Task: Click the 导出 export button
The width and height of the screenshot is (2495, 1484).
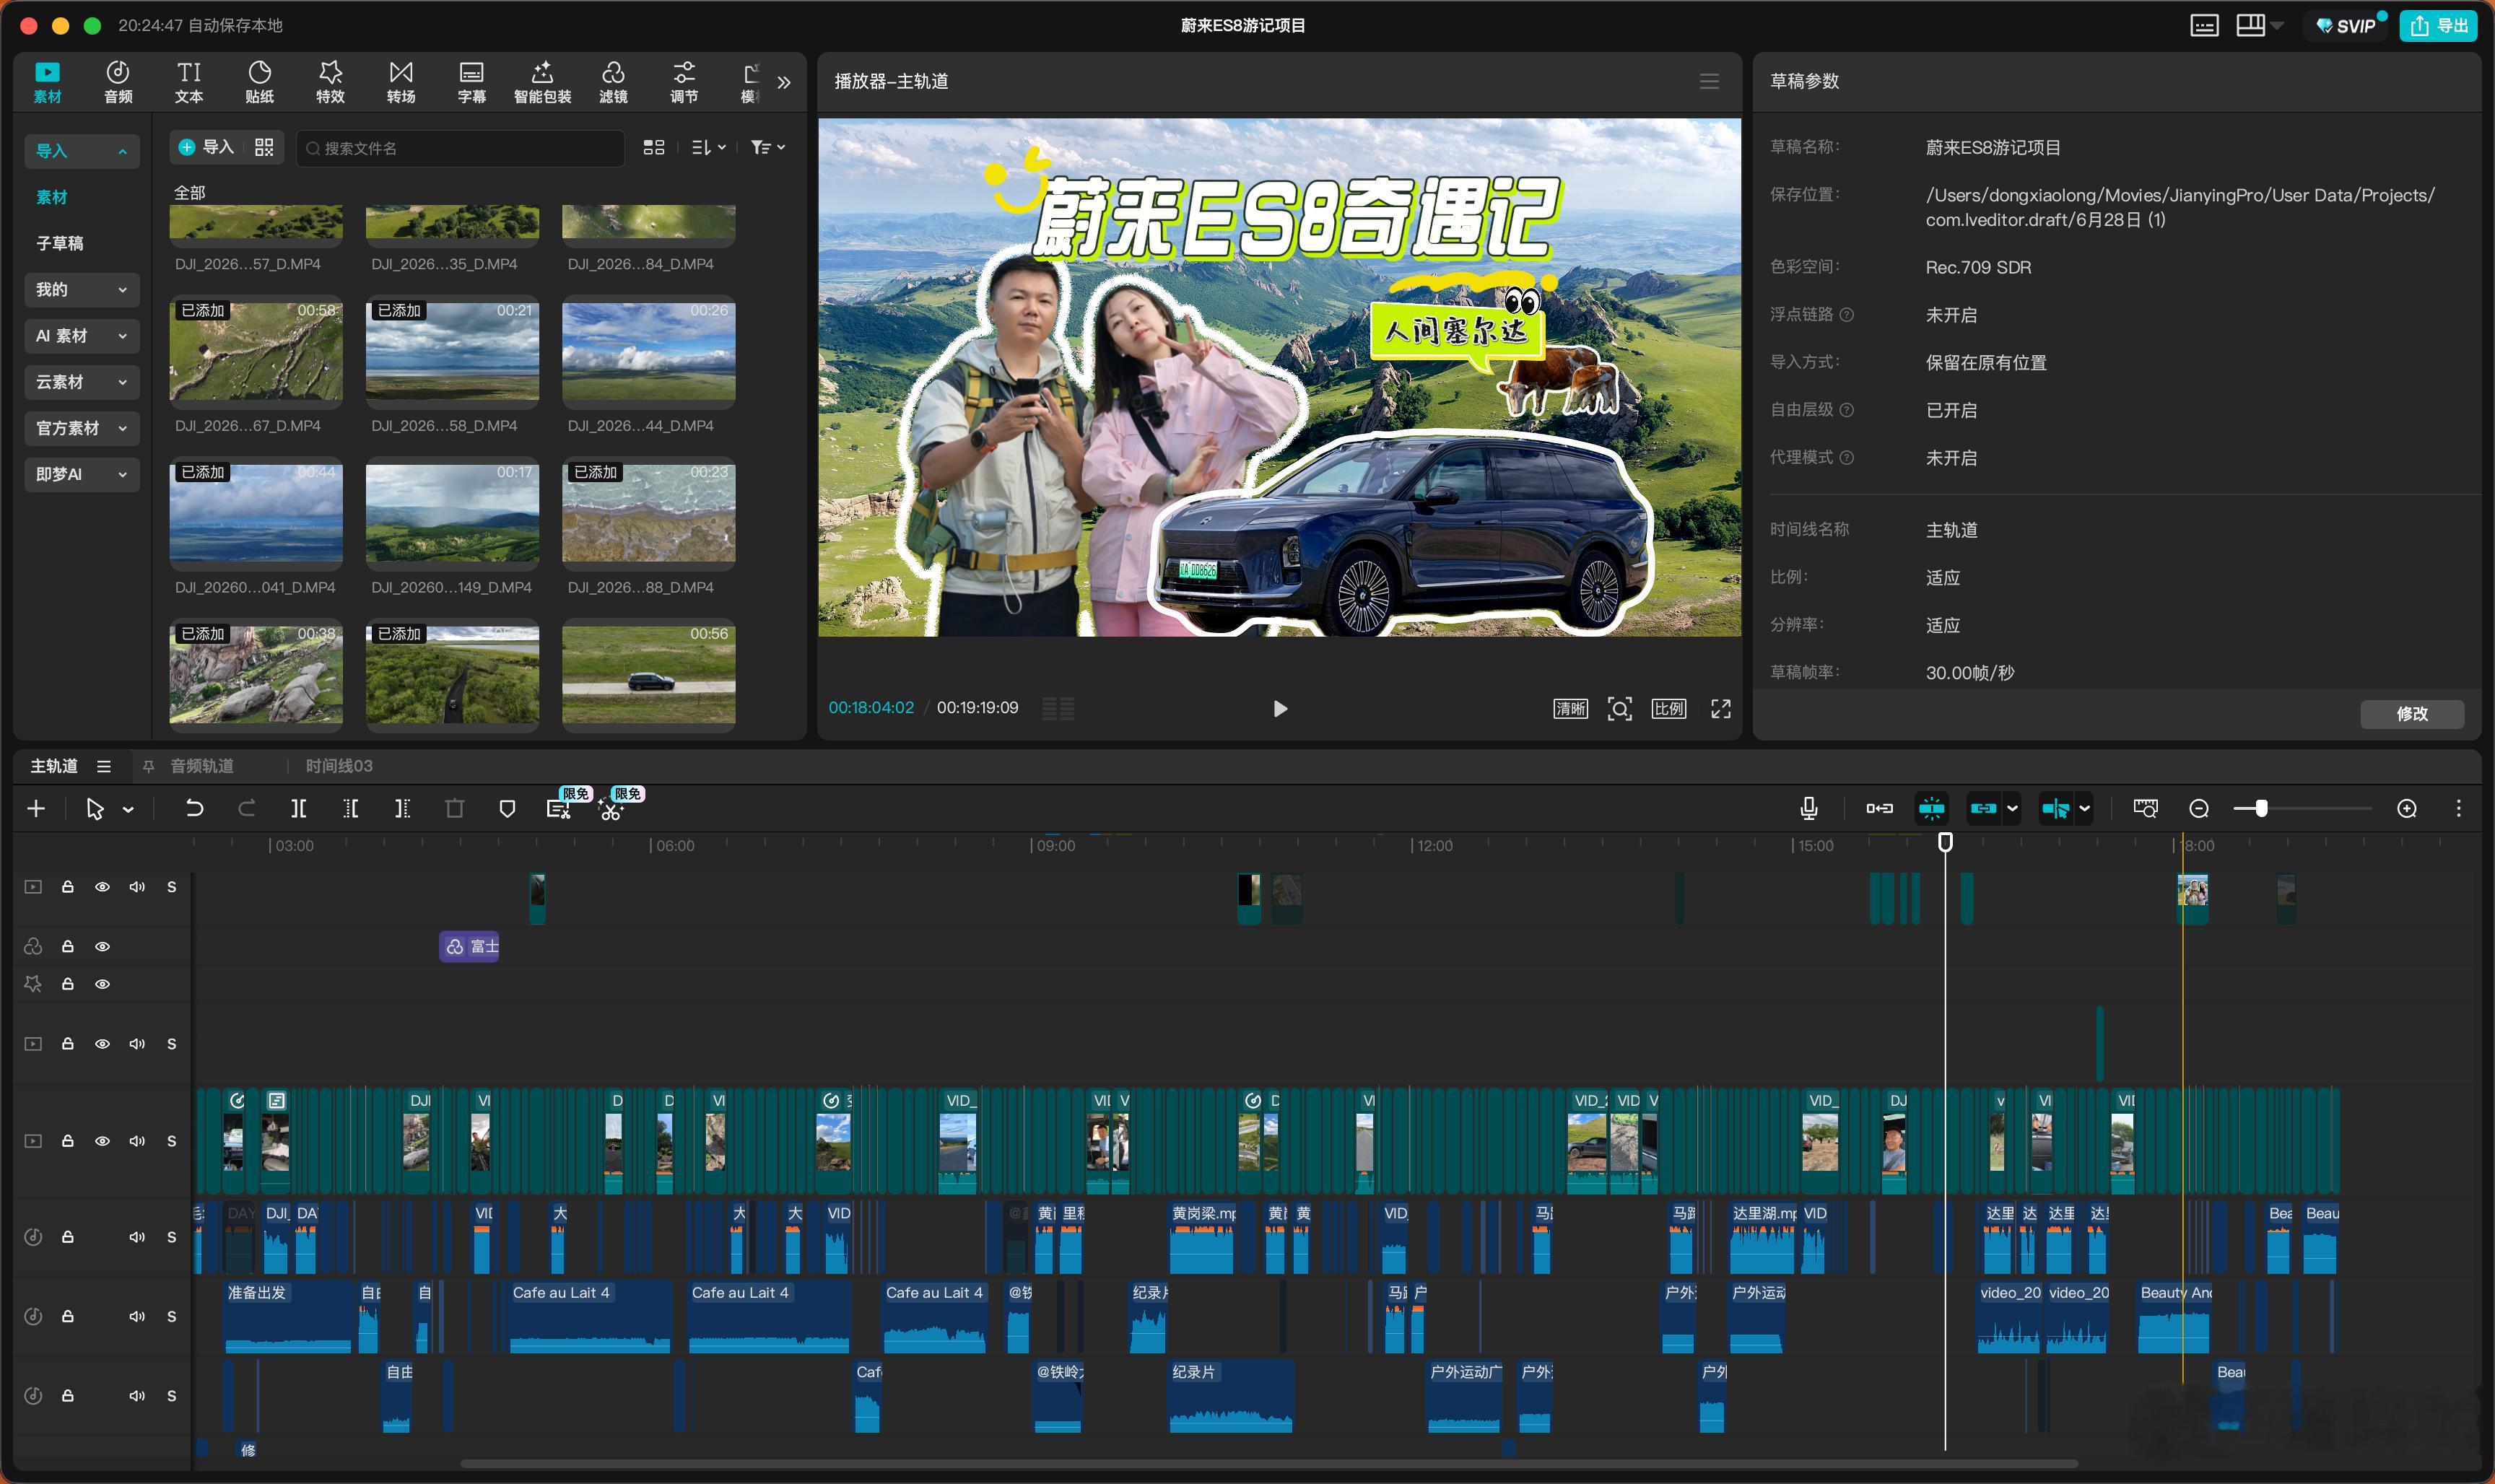Action: point(2438,25)
